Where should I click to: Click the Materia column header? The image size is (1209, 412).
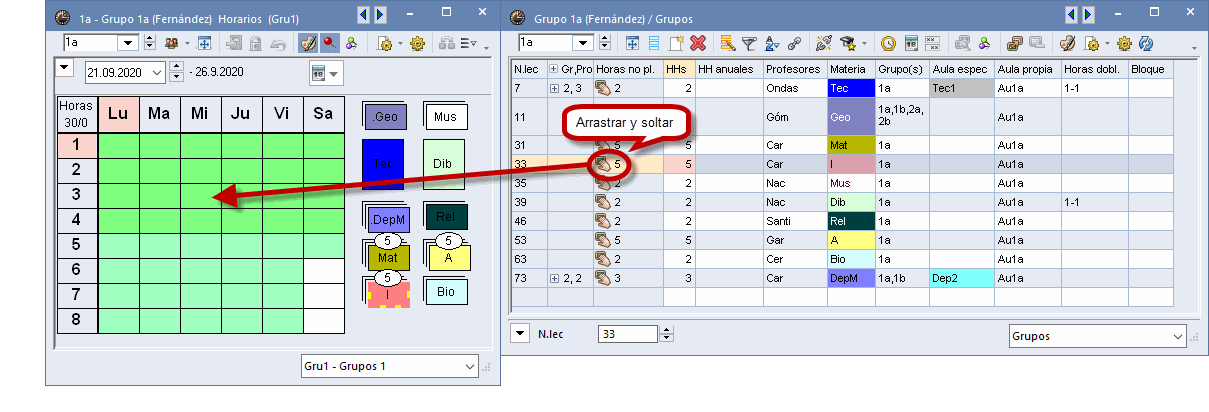[x=851, y=69]
